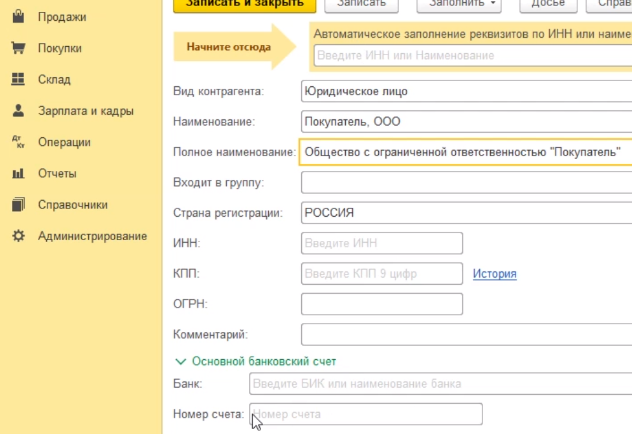Click the Справочники books icon
This screenshot has width=632, height=434.
(18, 205)
